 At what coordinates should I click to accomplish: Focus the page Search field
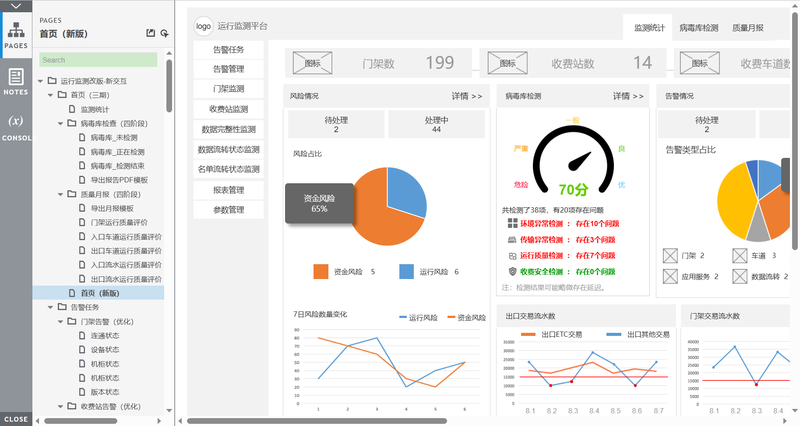[98, 60]
